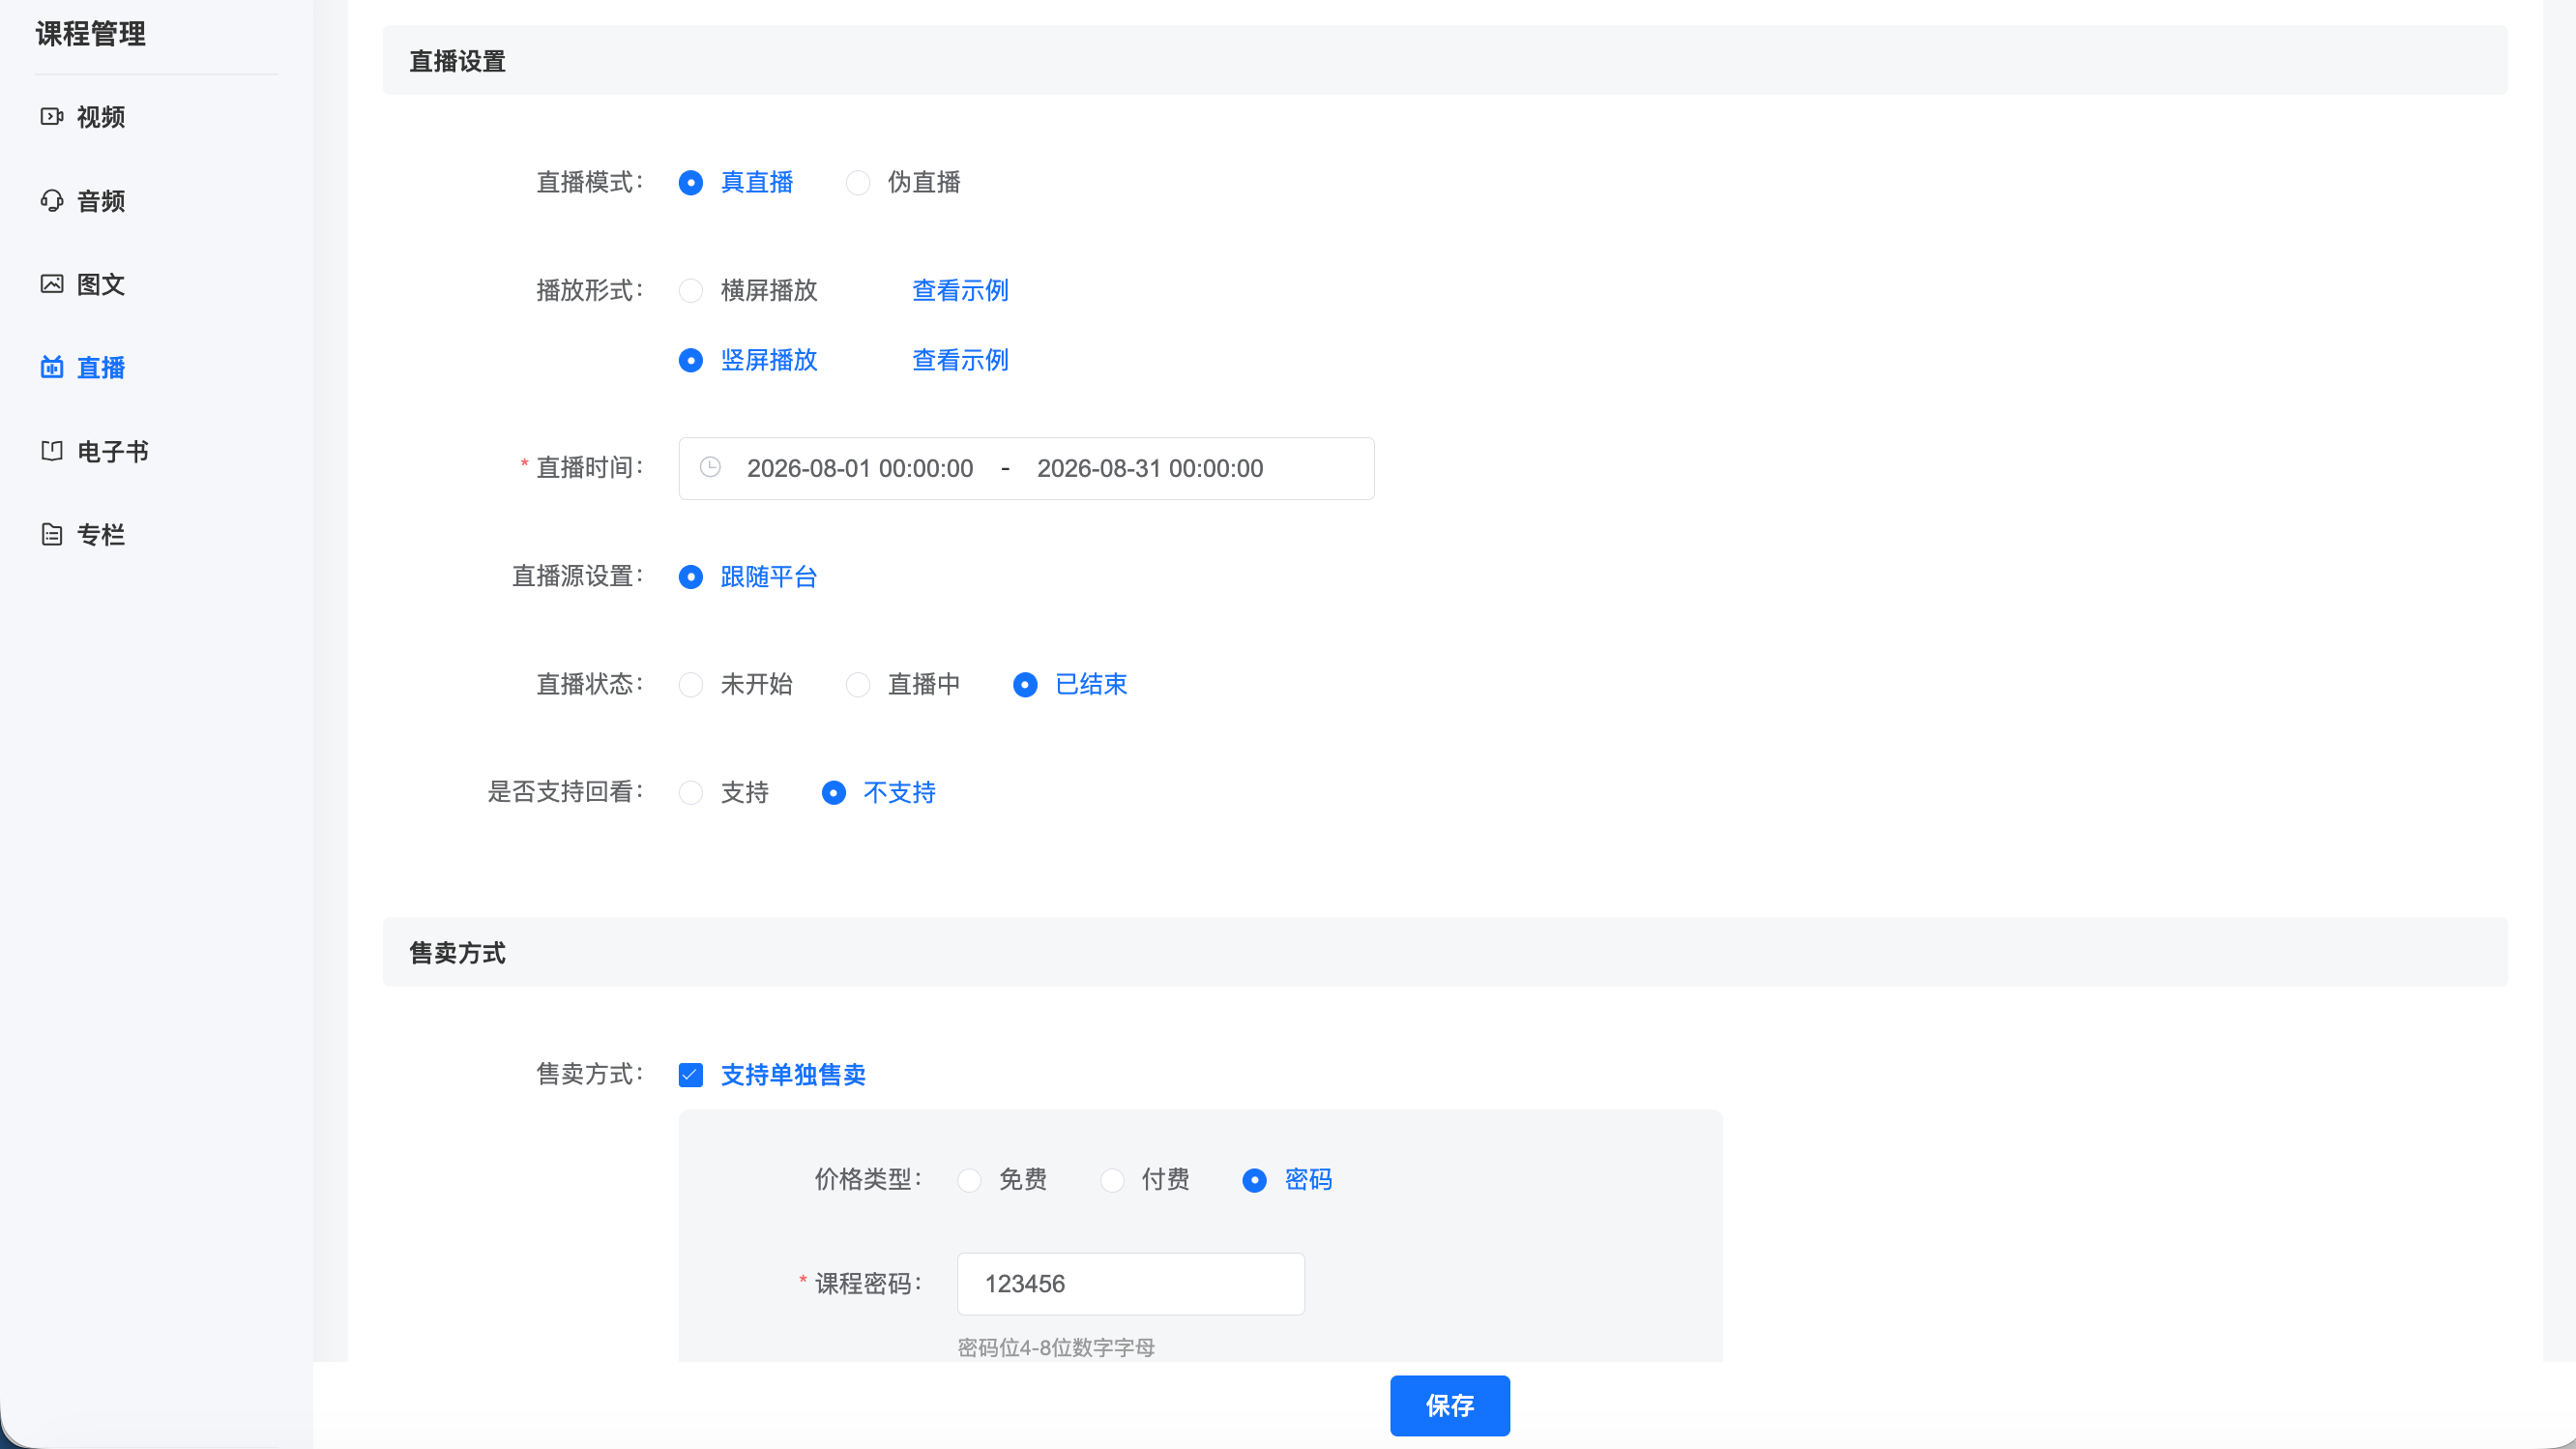Click the 课程管理 sidebar title
Viewport: 2576px width, 1449px height.
[x=91, y=34]
